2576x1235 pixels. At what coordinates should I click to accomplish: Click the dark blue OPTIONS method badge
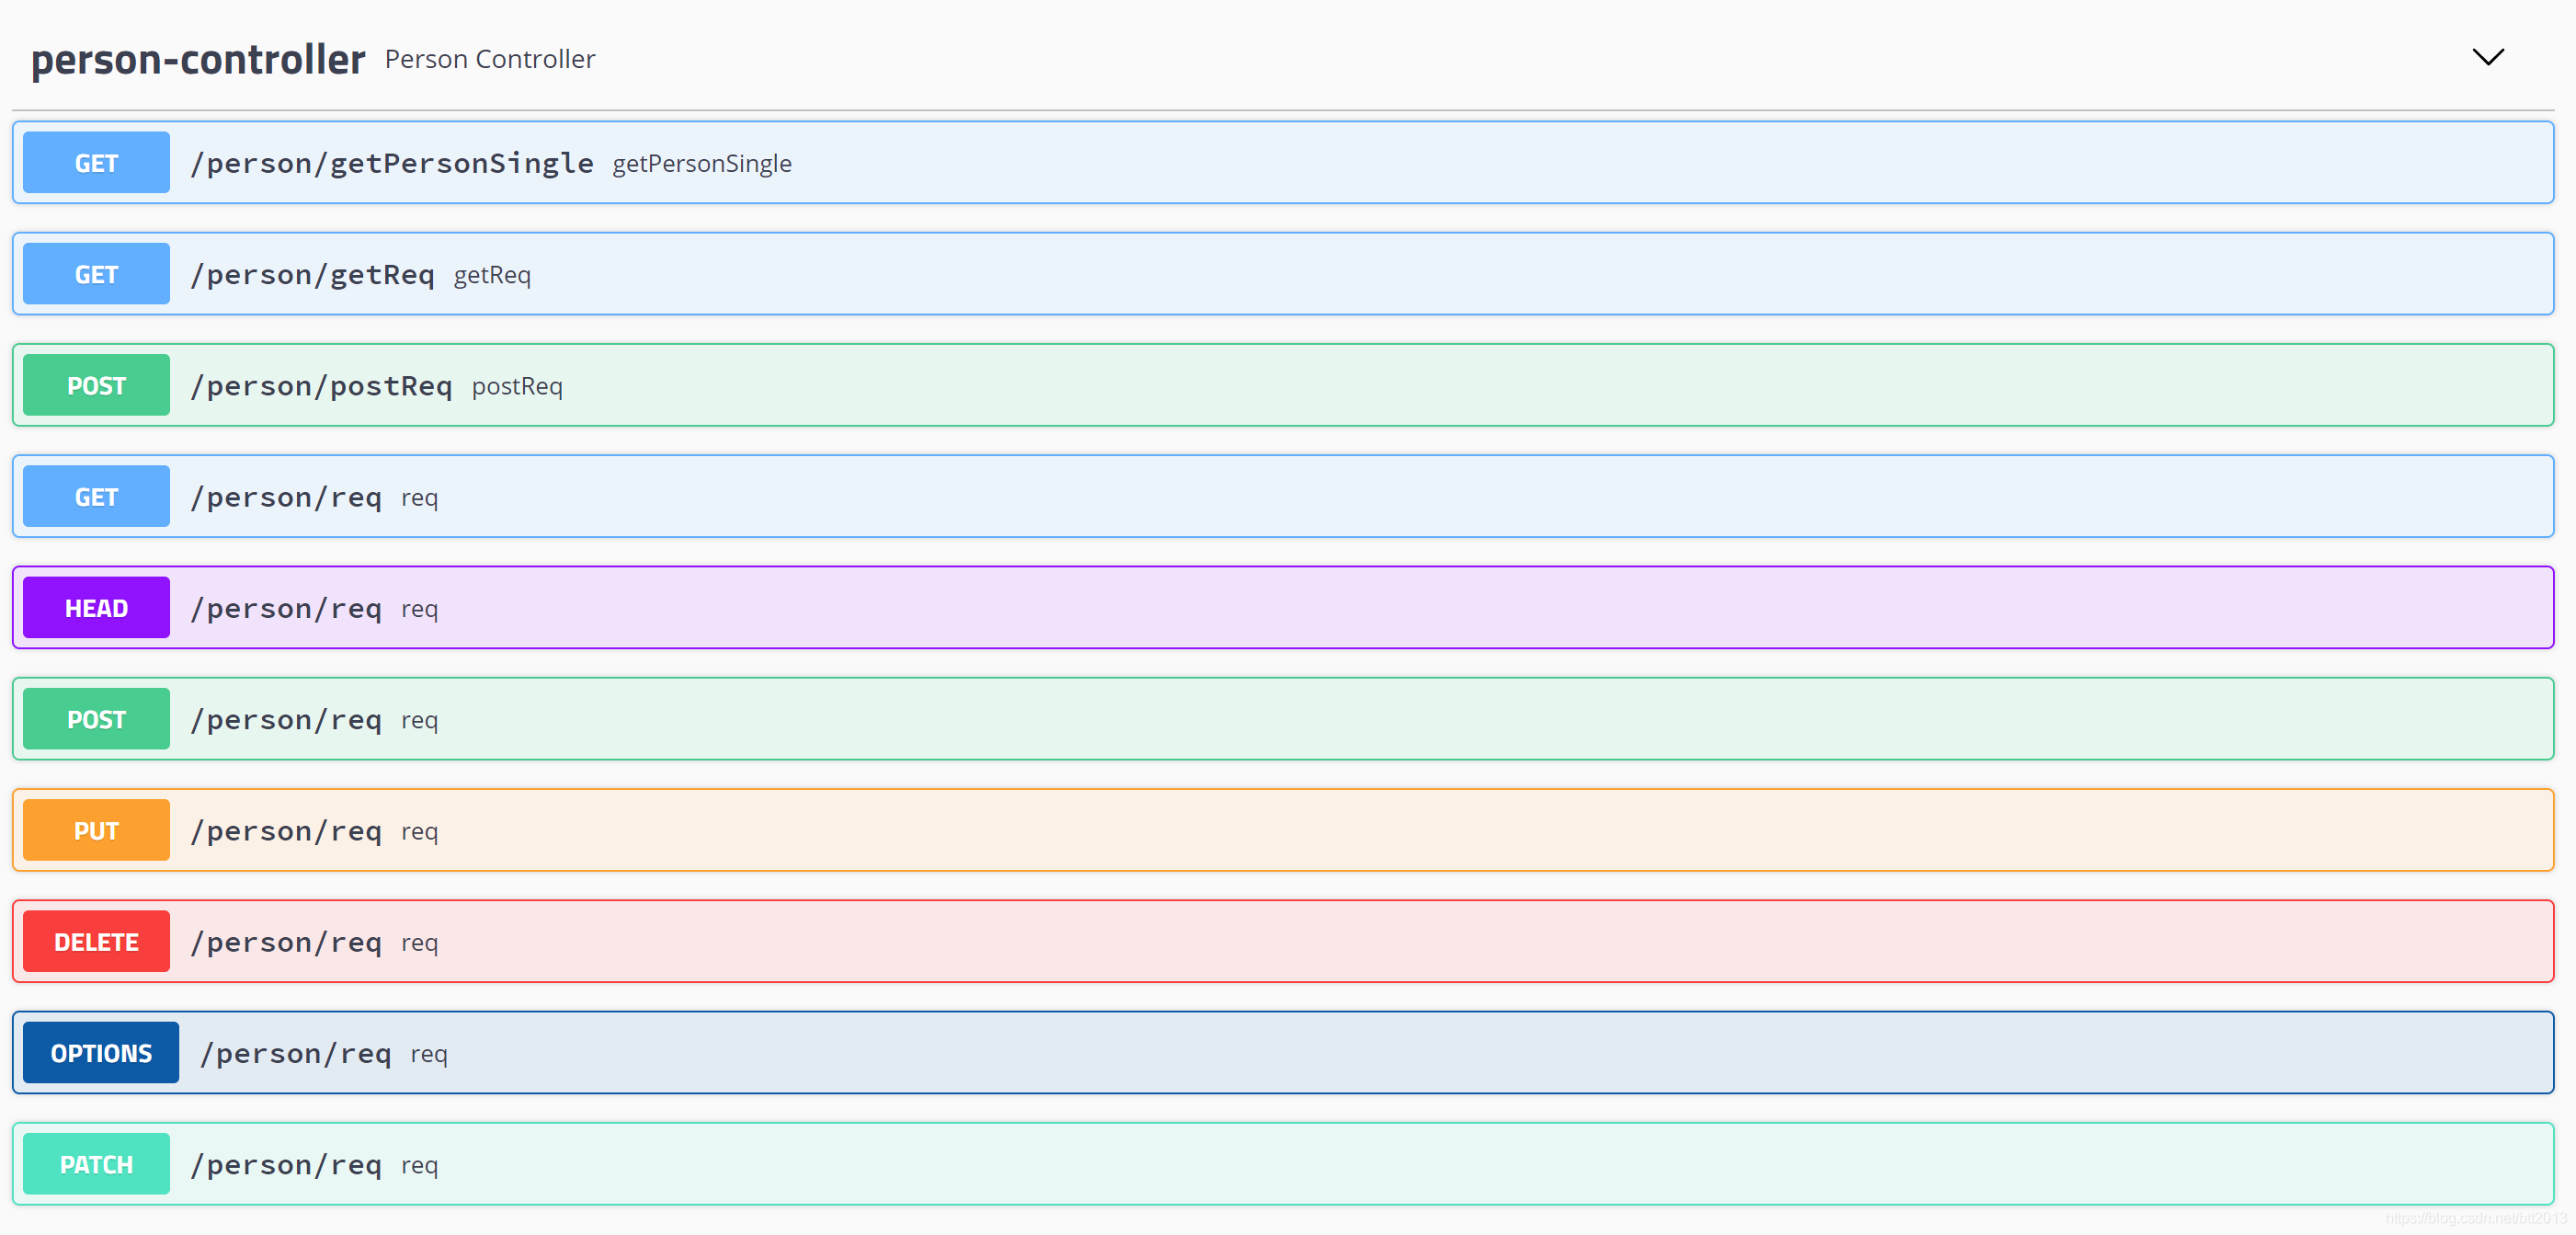tap(101, 1053)
